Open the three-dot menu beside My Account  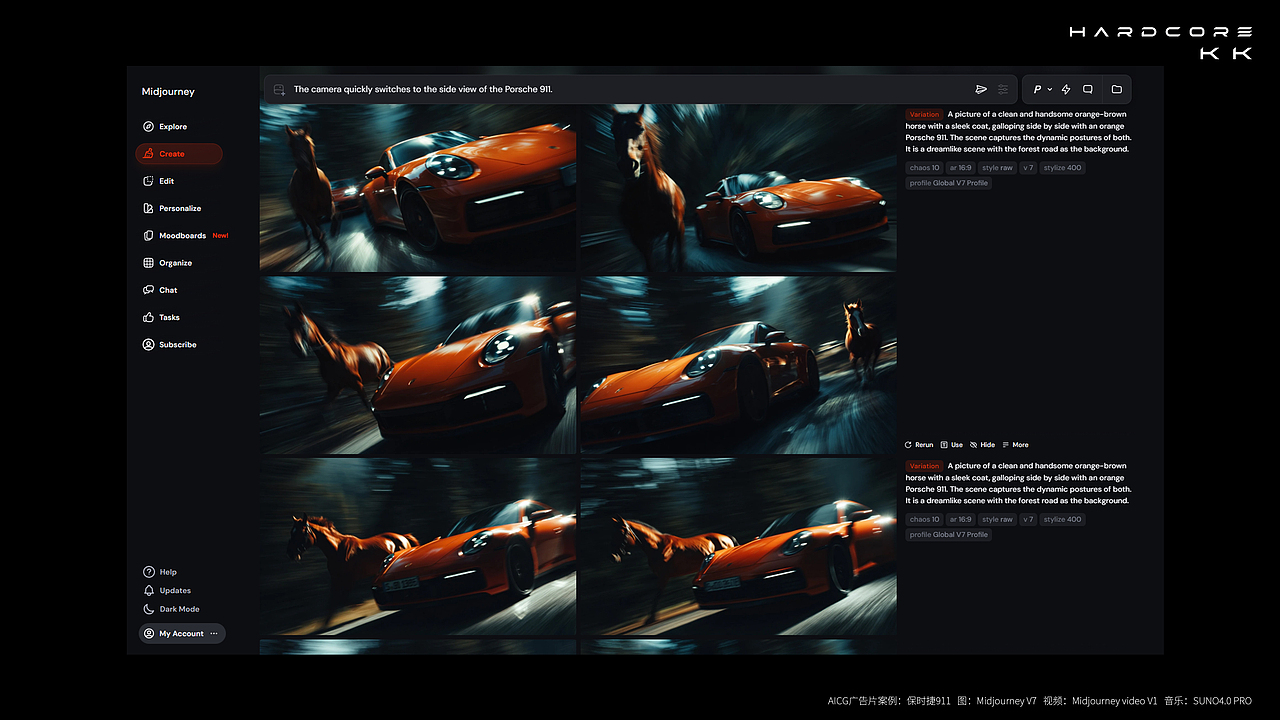tap(214, 634)
